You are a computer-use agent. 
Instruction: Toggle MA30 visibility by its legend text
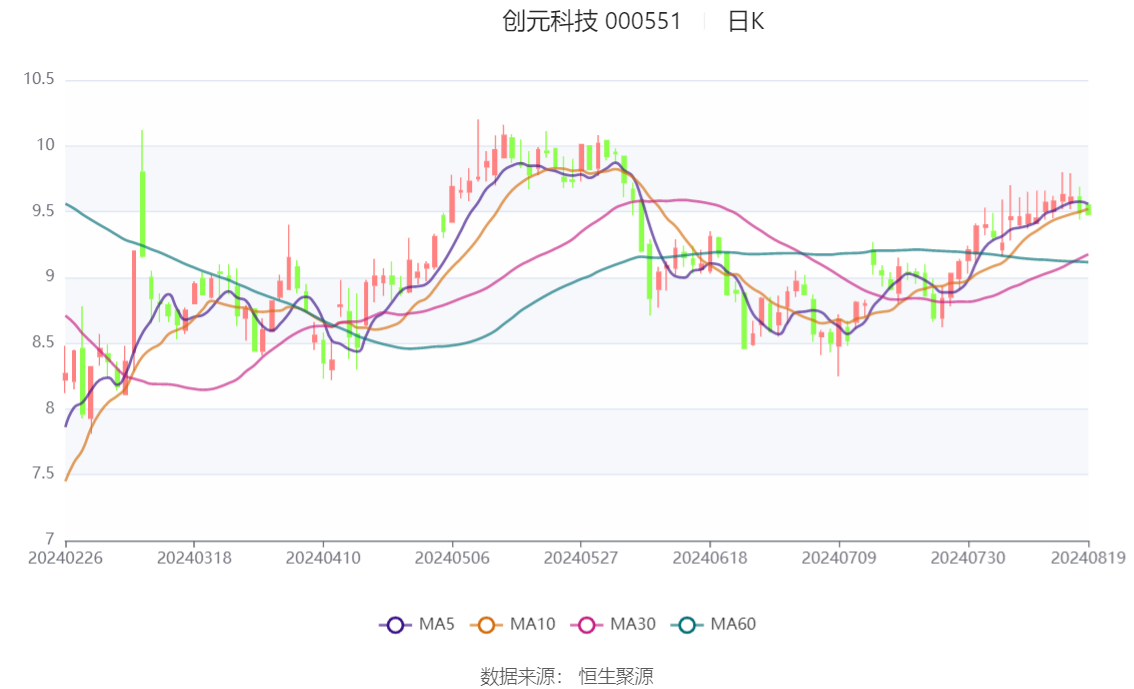click(633, 625)
